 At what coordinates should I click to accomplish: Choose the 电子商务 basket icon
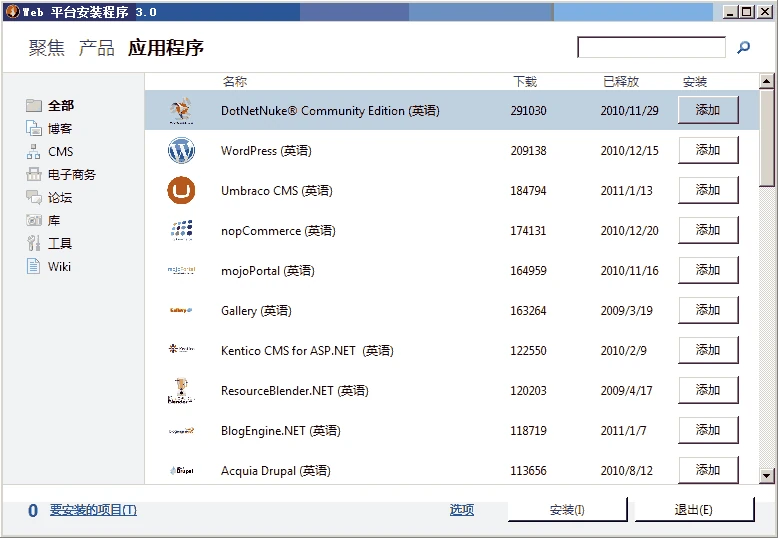coord(34,174)
